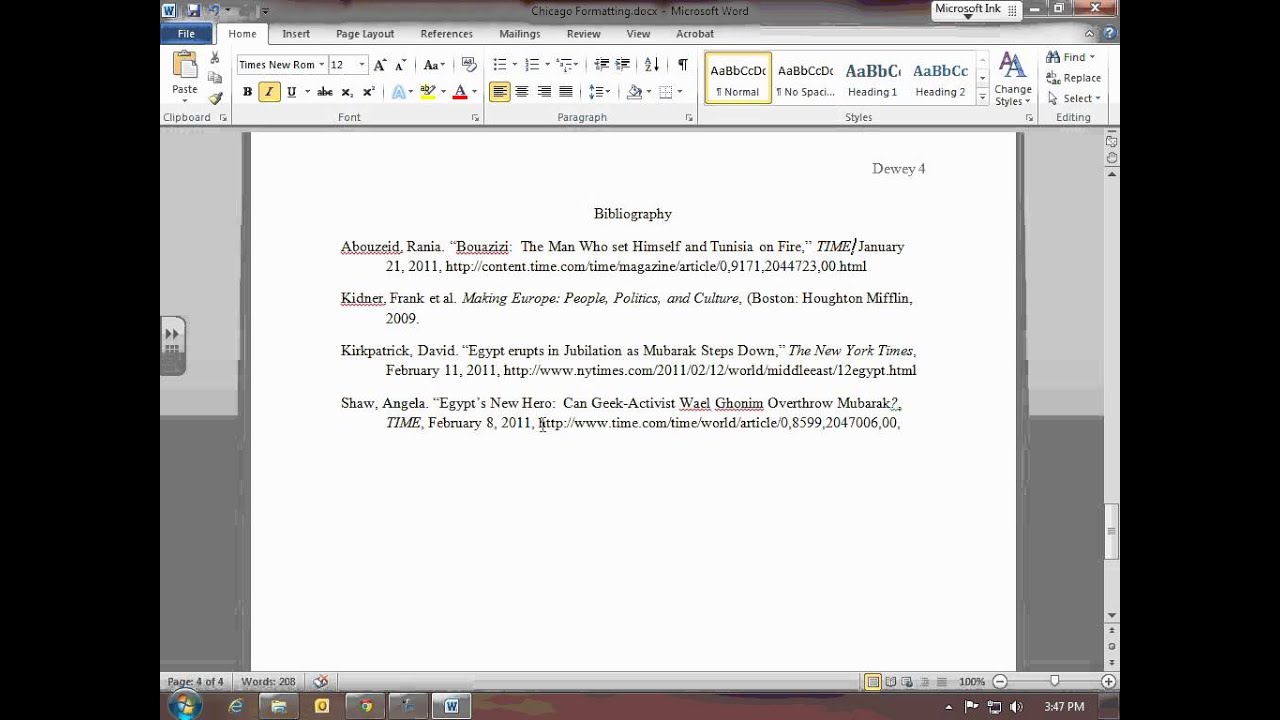The width and height of the screenshot is (1280, 720).
Task: Increase paragraph indent
Action: coord(624,65)
